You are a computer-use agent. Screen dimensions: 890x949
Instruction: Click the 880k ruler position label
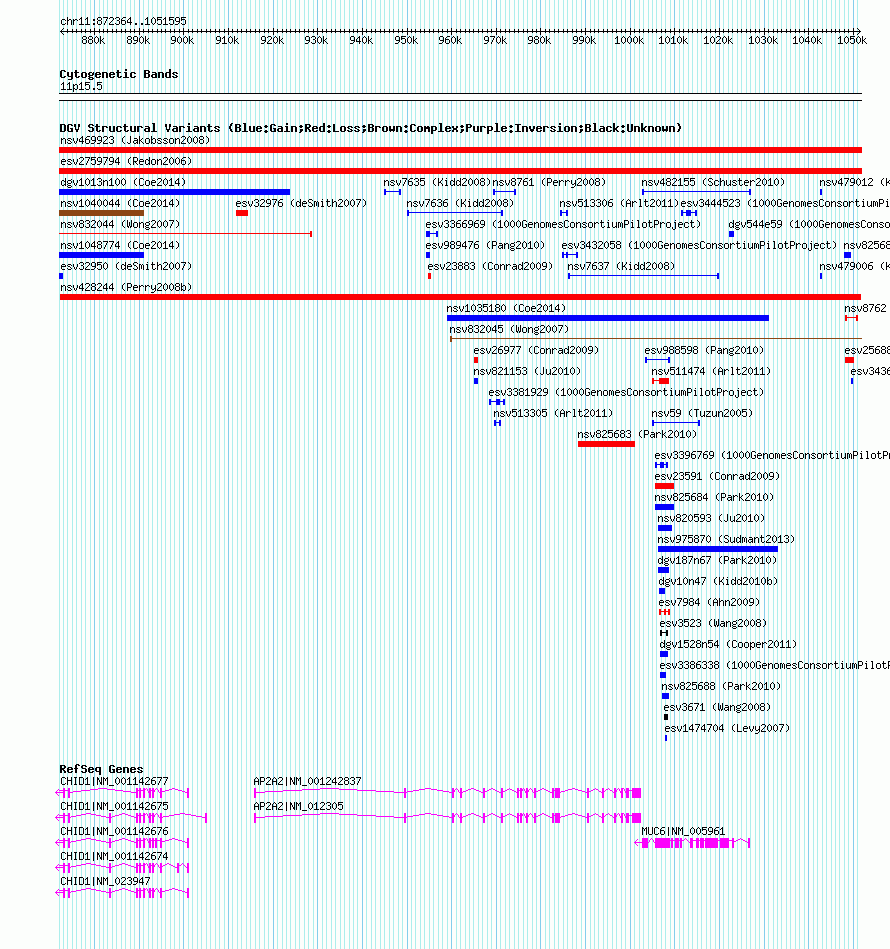93,40
